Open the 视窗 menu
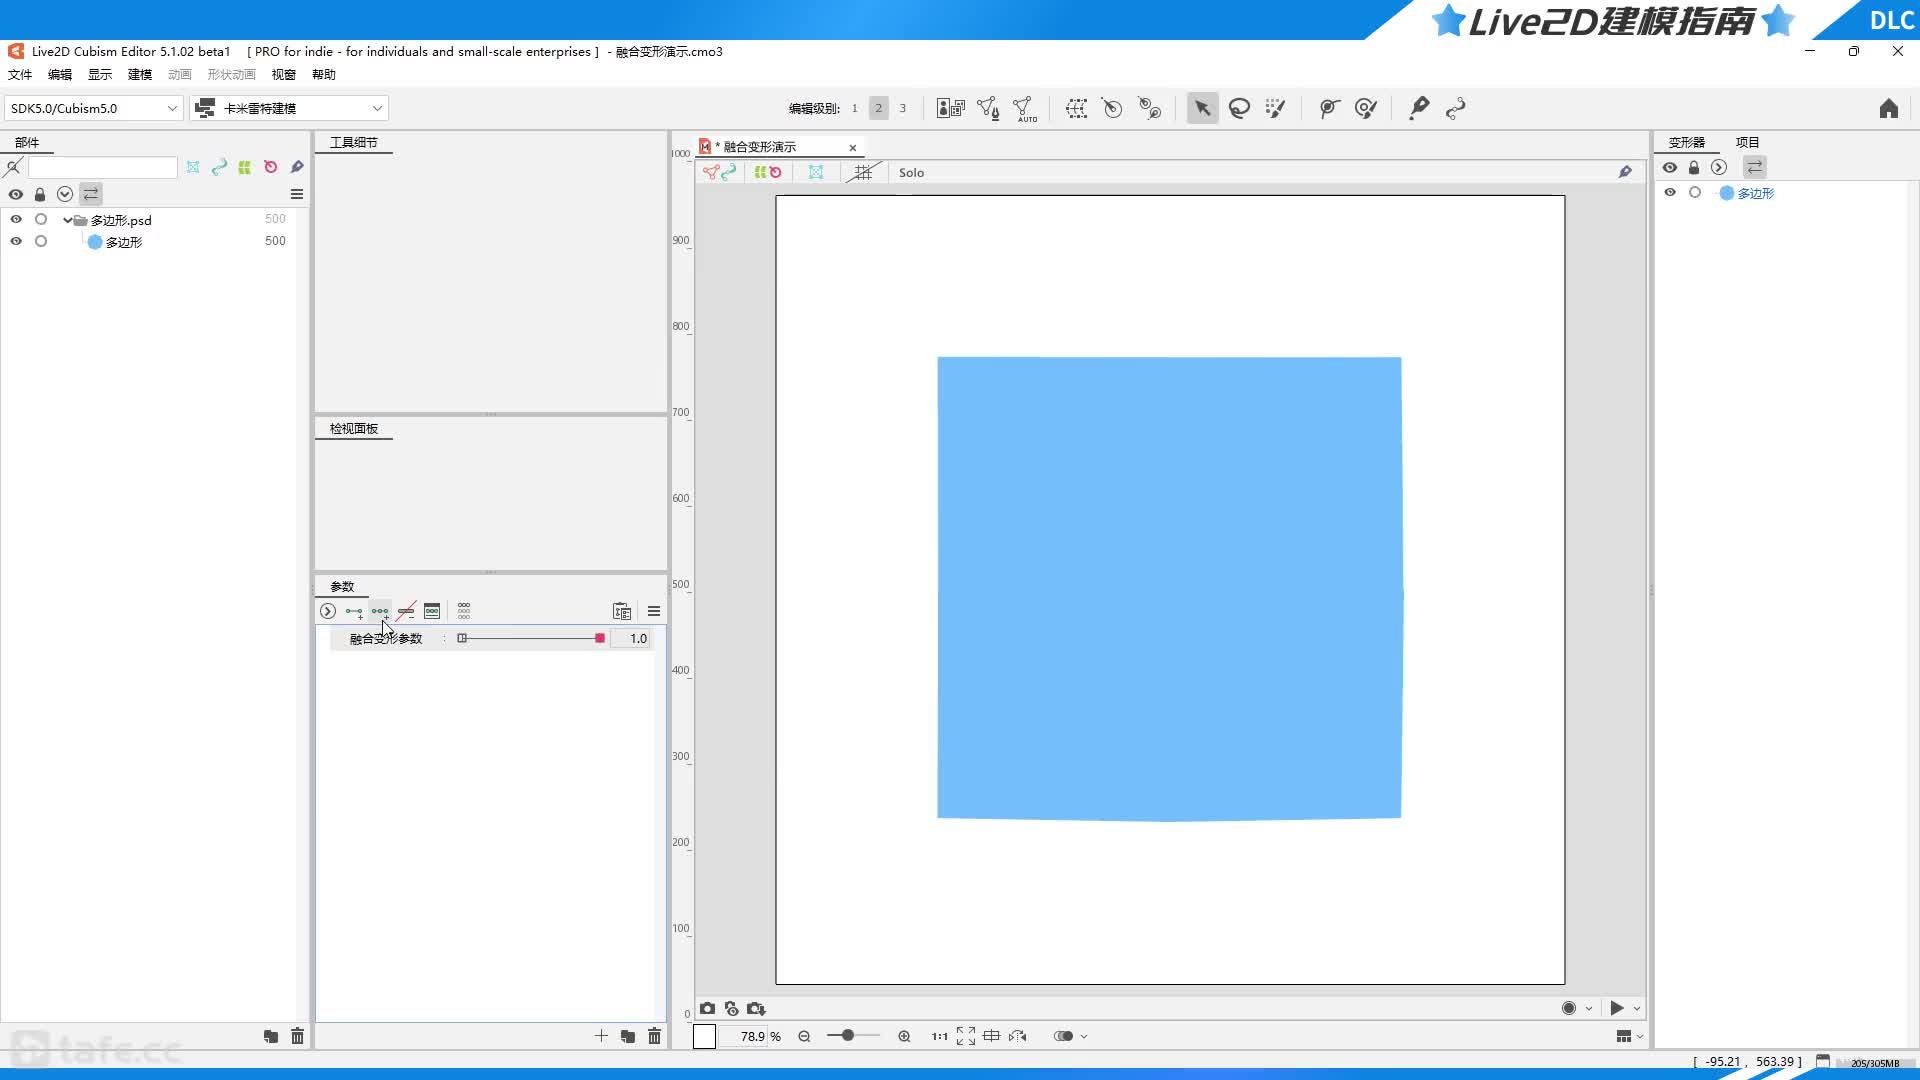The height and width of the screenshot is (1080, 1920). coord(284,75)
